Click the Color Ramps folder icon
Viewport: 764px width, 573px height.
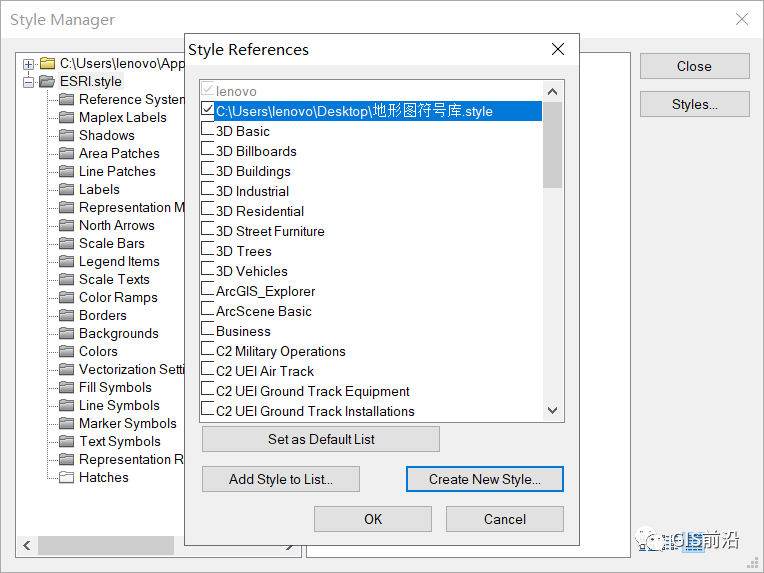point(67,297)
